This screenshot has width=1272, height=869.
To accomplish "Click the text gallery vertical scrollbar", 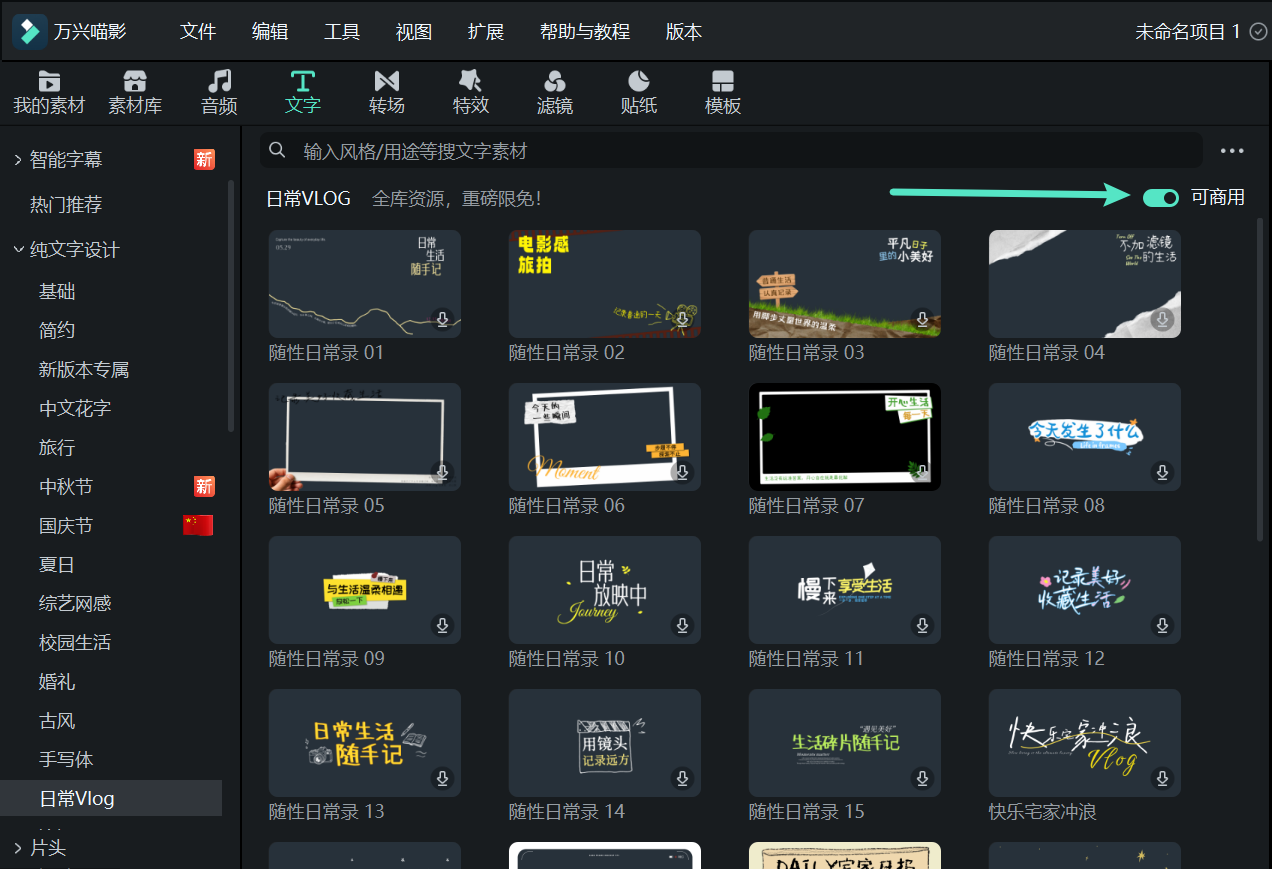I will (1260, 380).
